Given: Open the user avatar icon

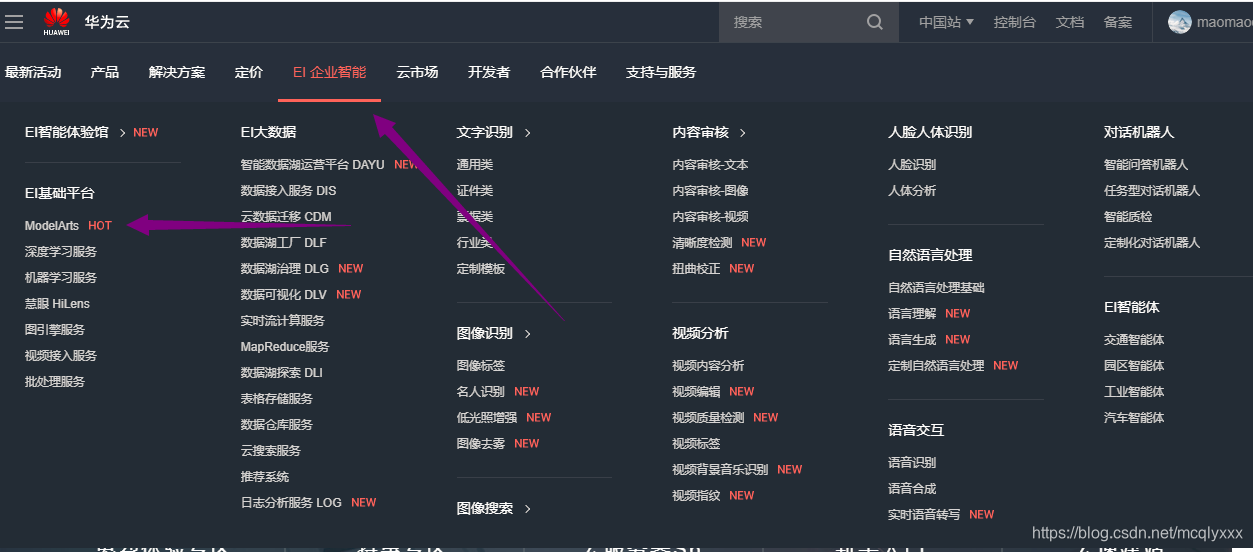Looking at the screenshot, I should pos(1180,22).
